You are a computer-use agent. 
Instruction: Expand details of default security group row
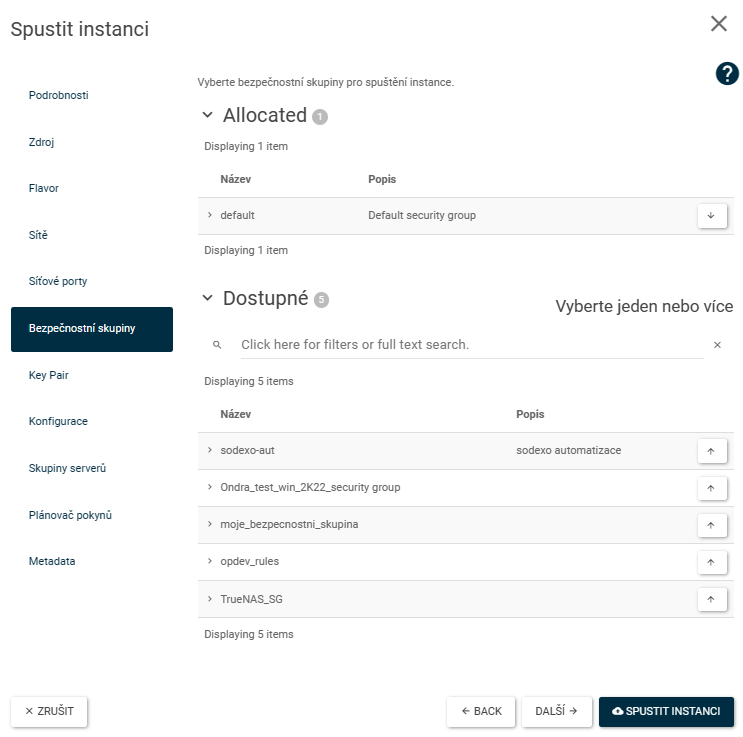point(209,215)
